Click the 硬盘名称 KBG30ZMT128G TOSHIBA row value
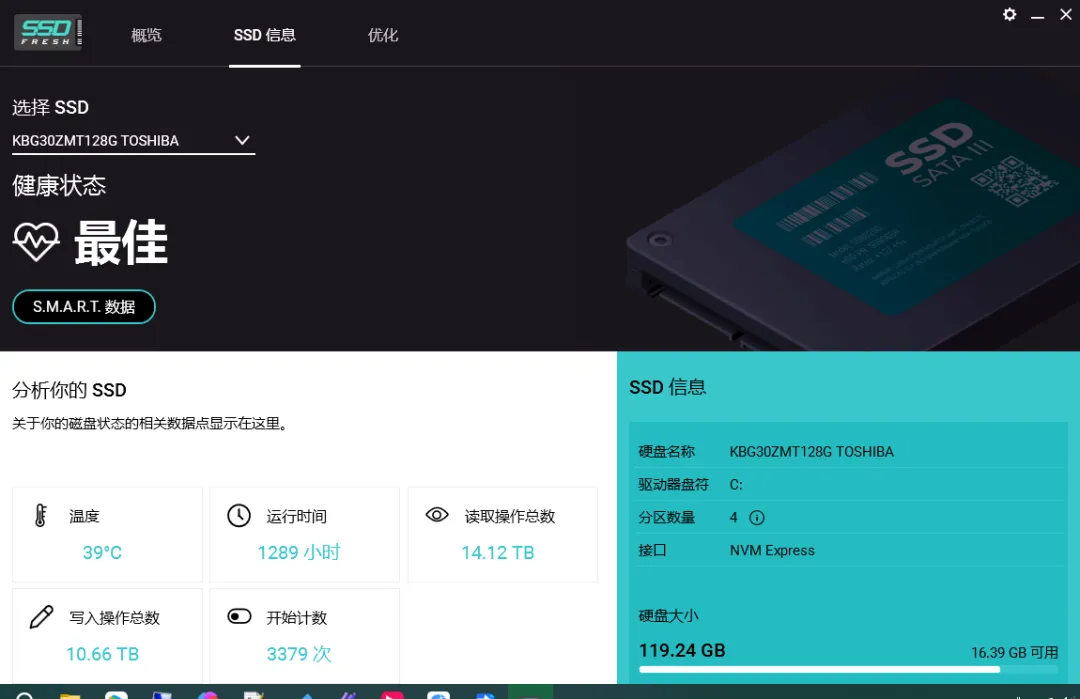The width and height of the screenshot is (1080, 699). click(811, 452)
